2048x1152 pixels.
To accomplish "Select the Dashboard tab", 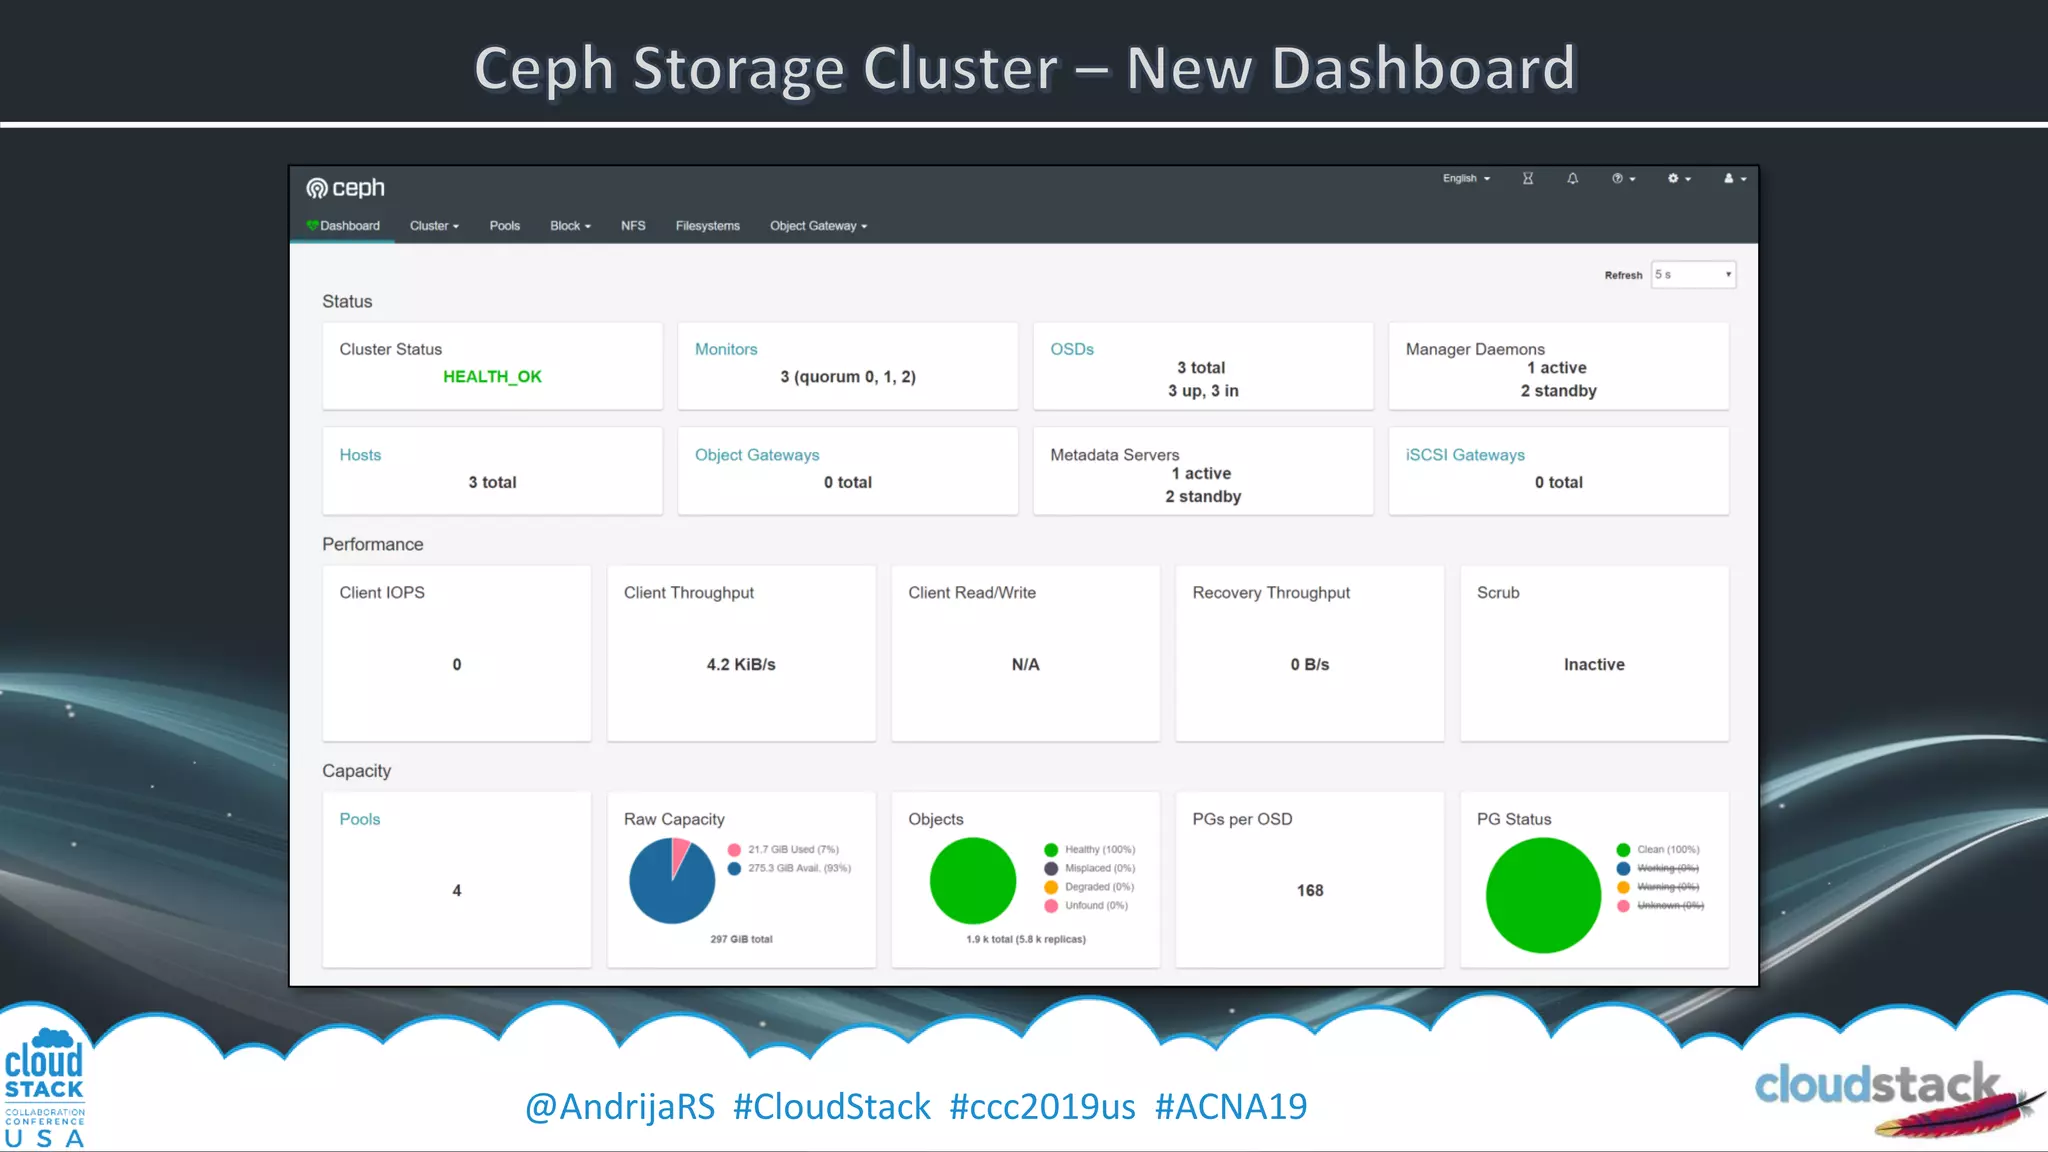I will [343, 226].
